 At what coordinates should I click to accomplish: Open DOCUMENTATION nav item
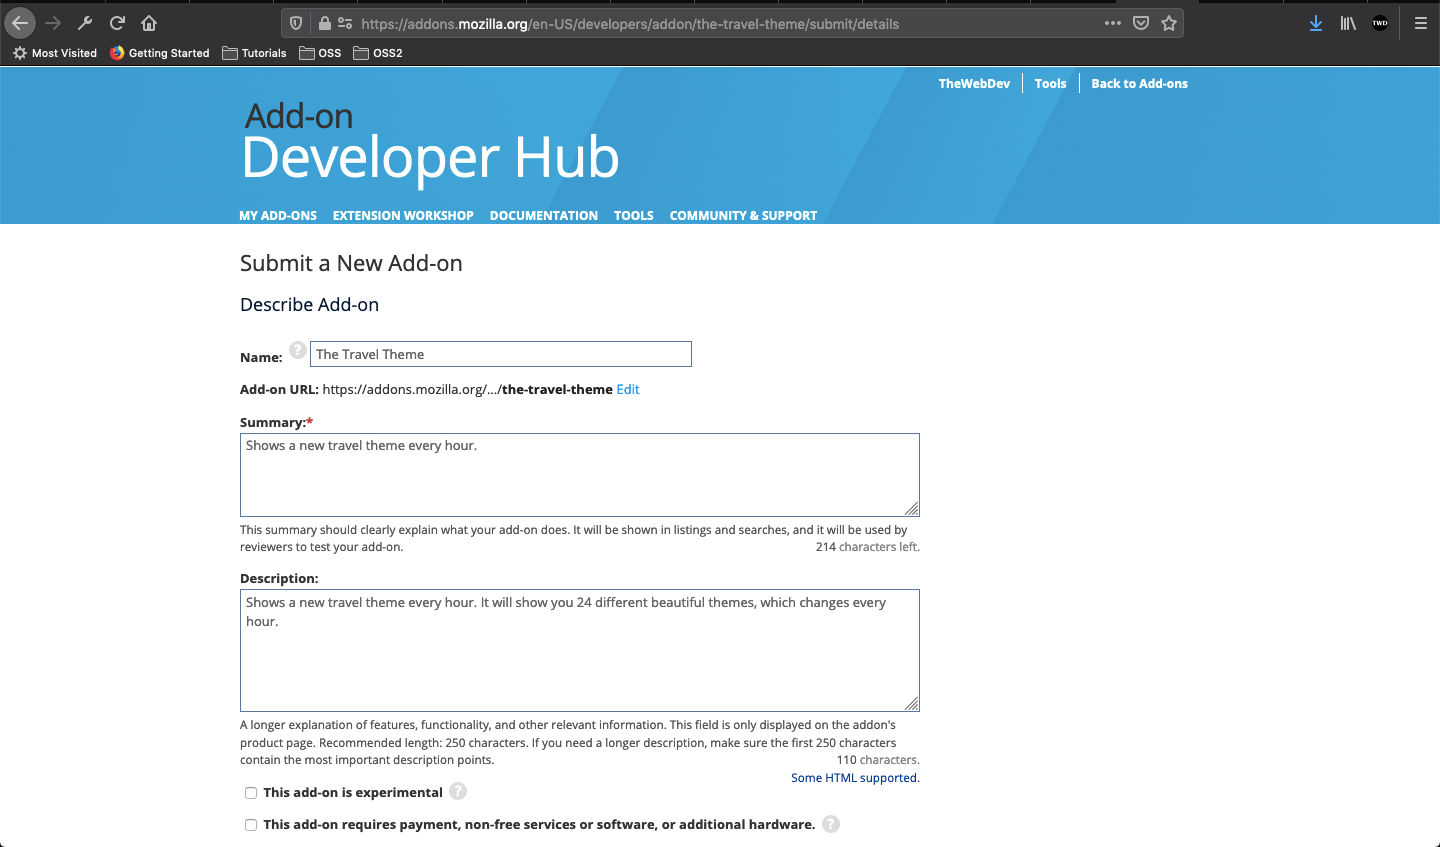(544, 215)
